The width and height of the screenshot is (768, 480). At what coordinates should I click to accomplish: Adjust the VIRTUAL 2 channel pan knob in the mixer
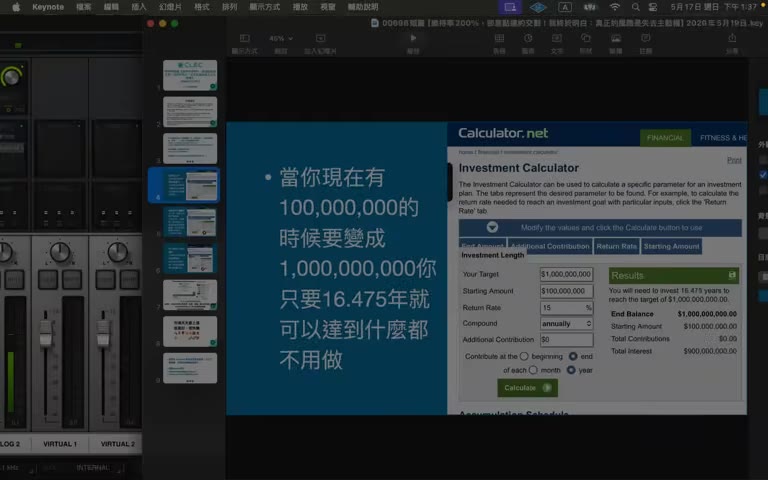click(x=118, y=253)
